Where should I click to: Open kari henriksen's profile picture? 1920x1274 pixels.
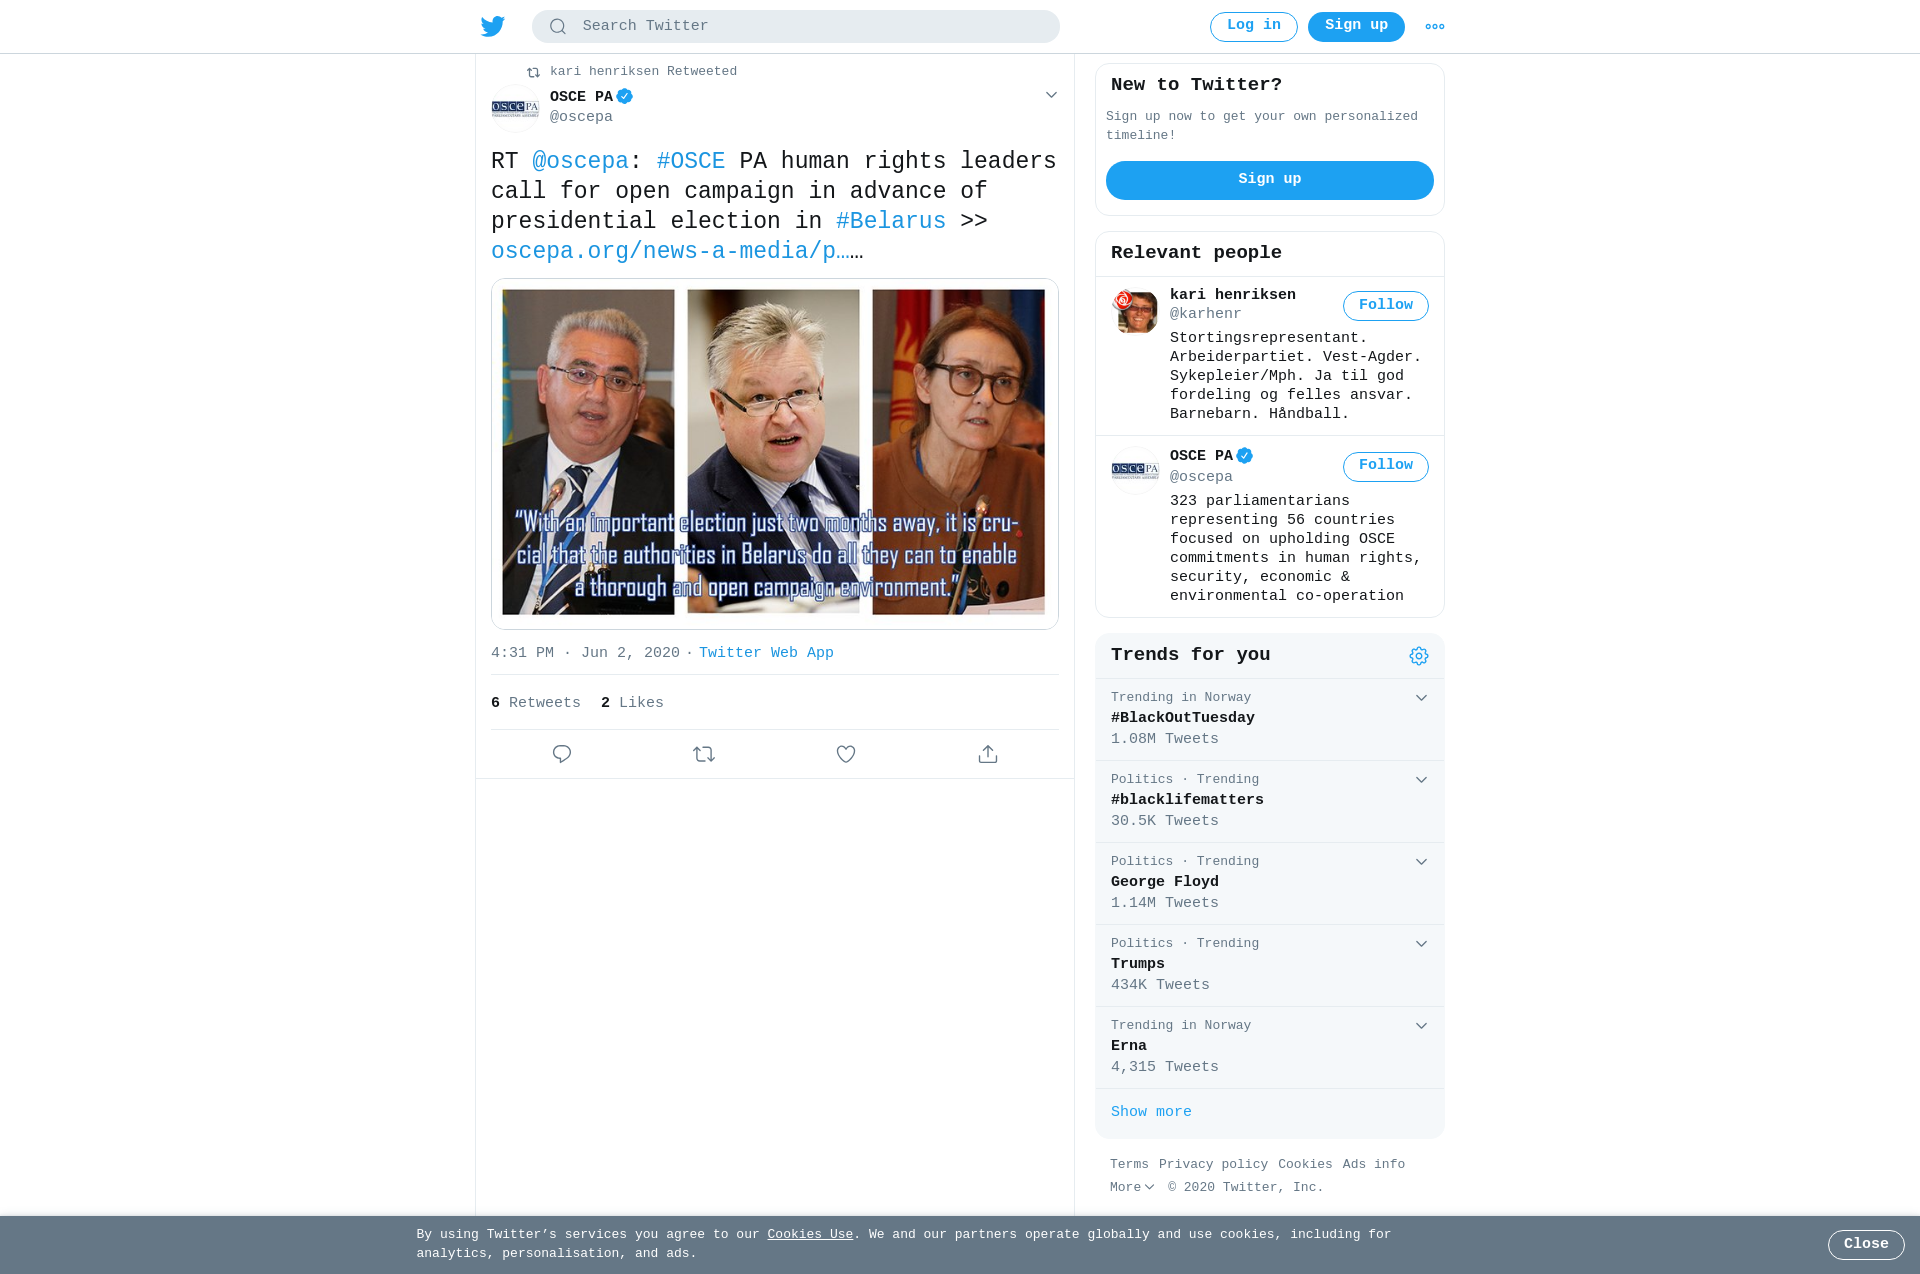(1135, 311)
